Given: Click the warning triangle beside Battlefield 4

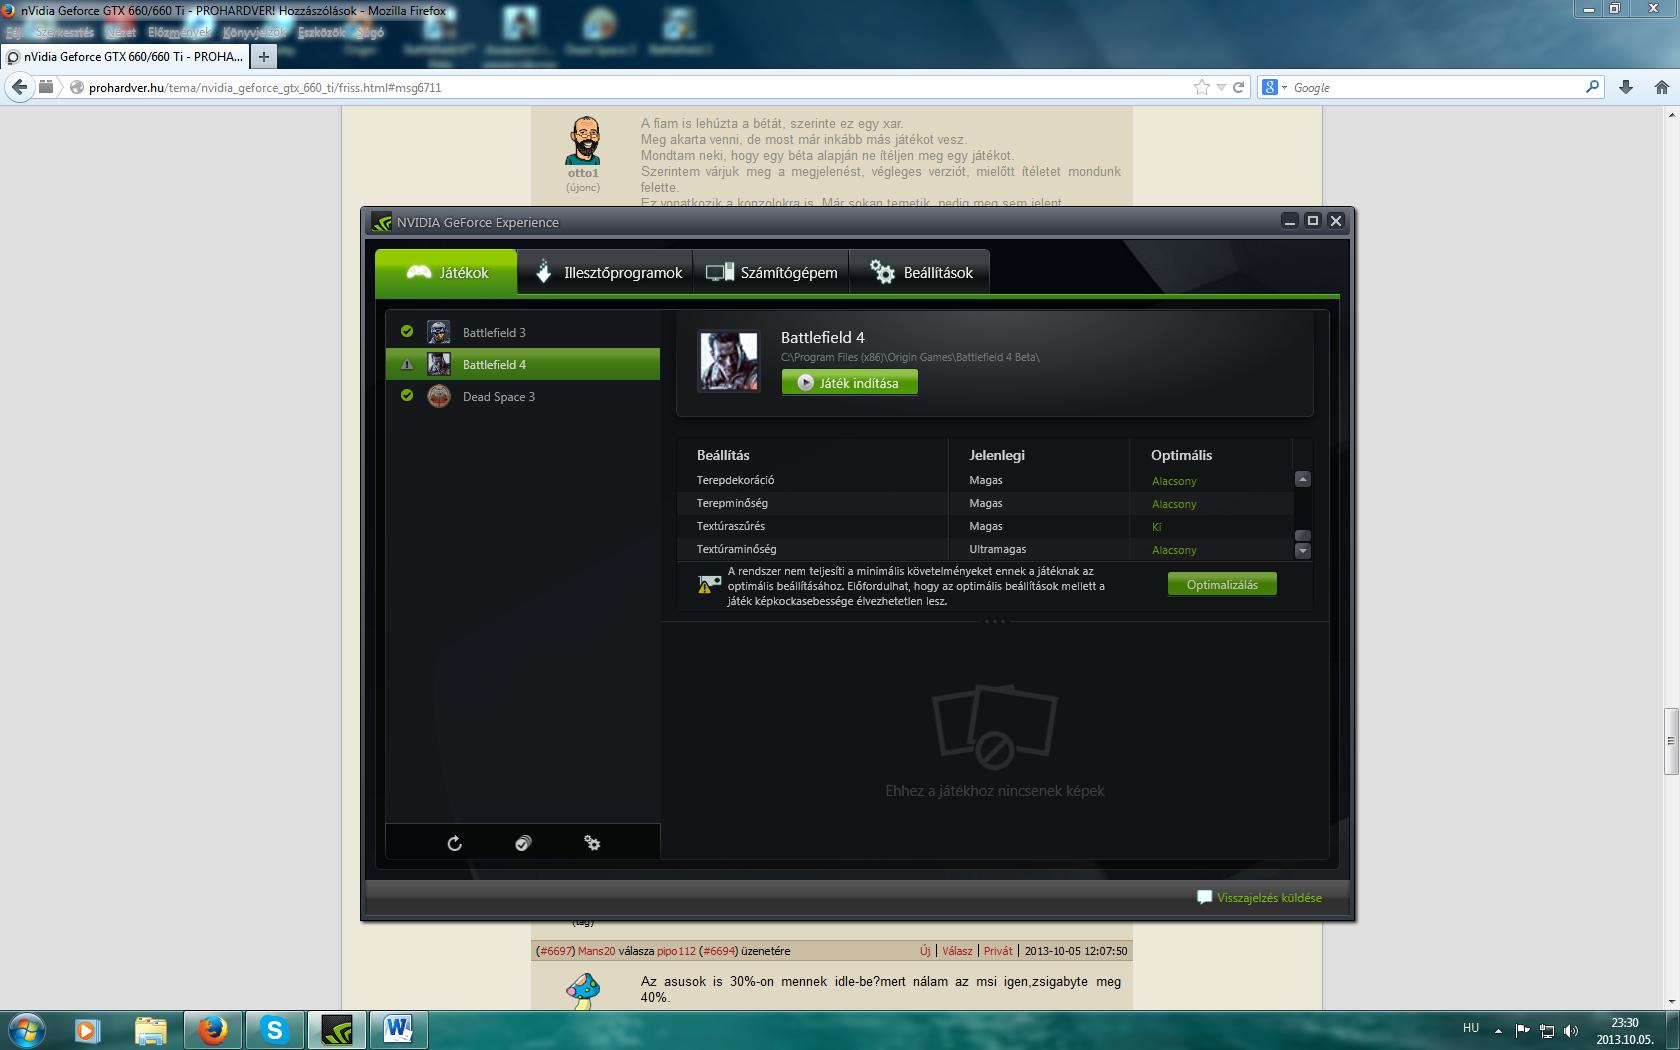Looking at the screenshot, I should pyautogui.click(x=407, y=364).
